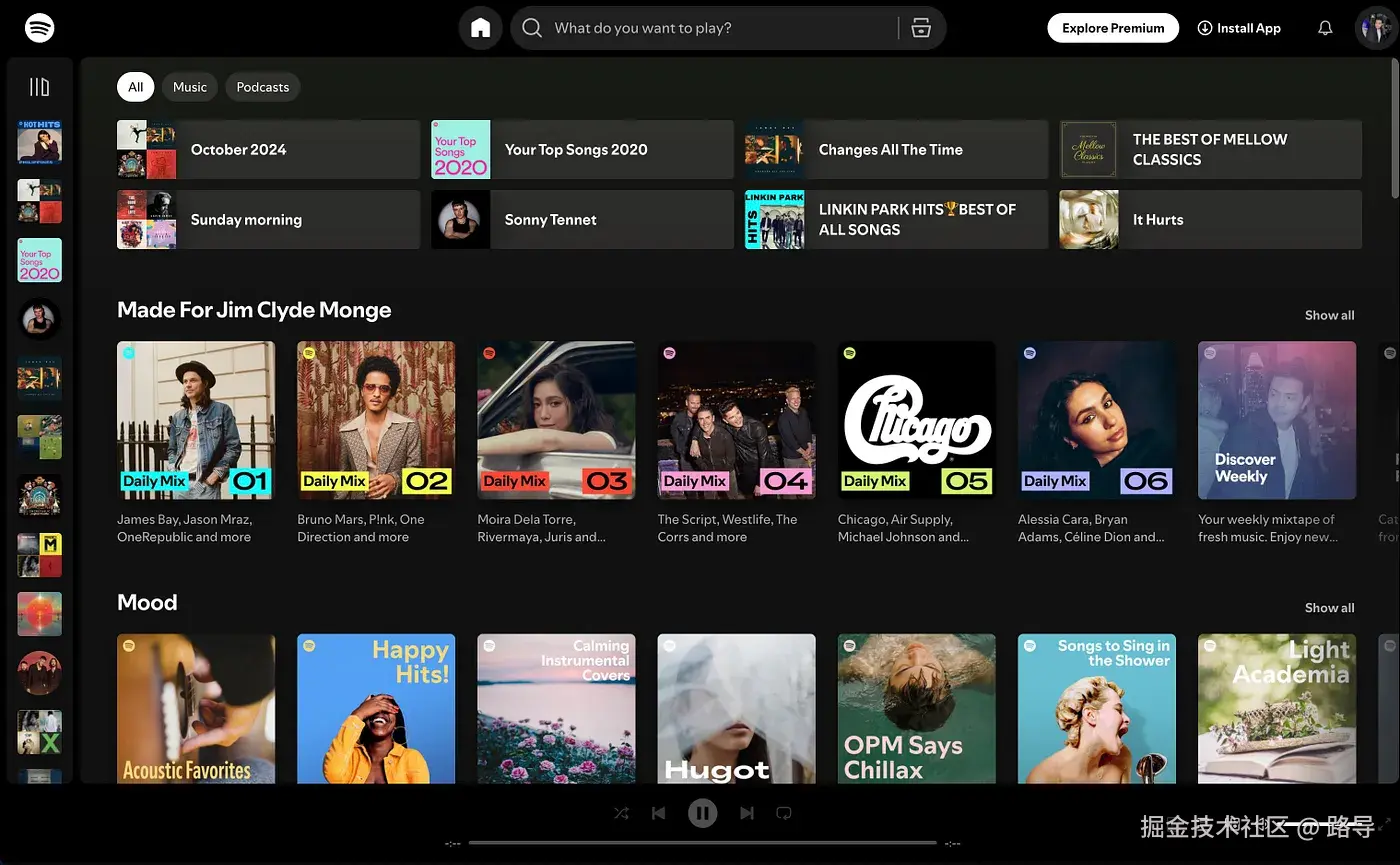Skip to previous track

click(658, 813)
